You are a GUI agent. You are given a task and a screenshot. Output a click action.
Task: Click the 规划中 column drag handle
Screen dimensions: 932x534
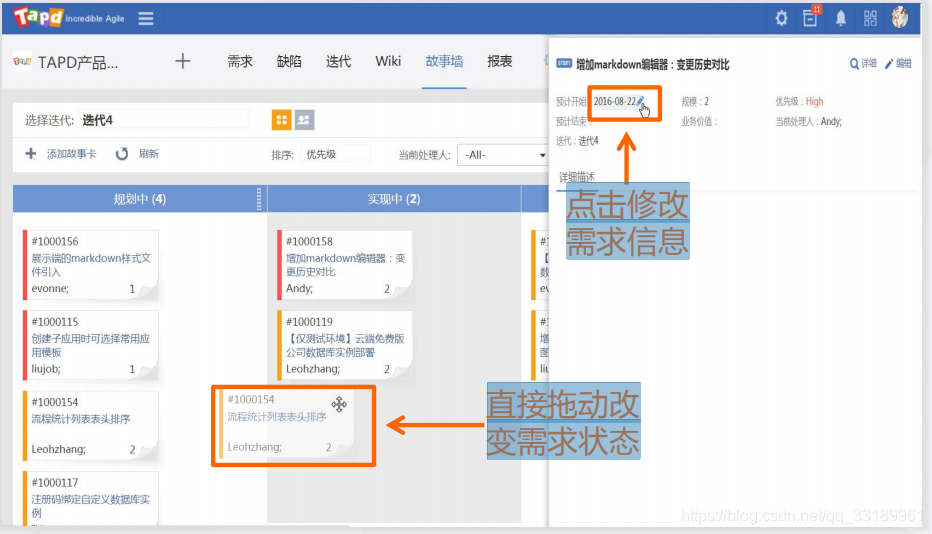(259, 199)
